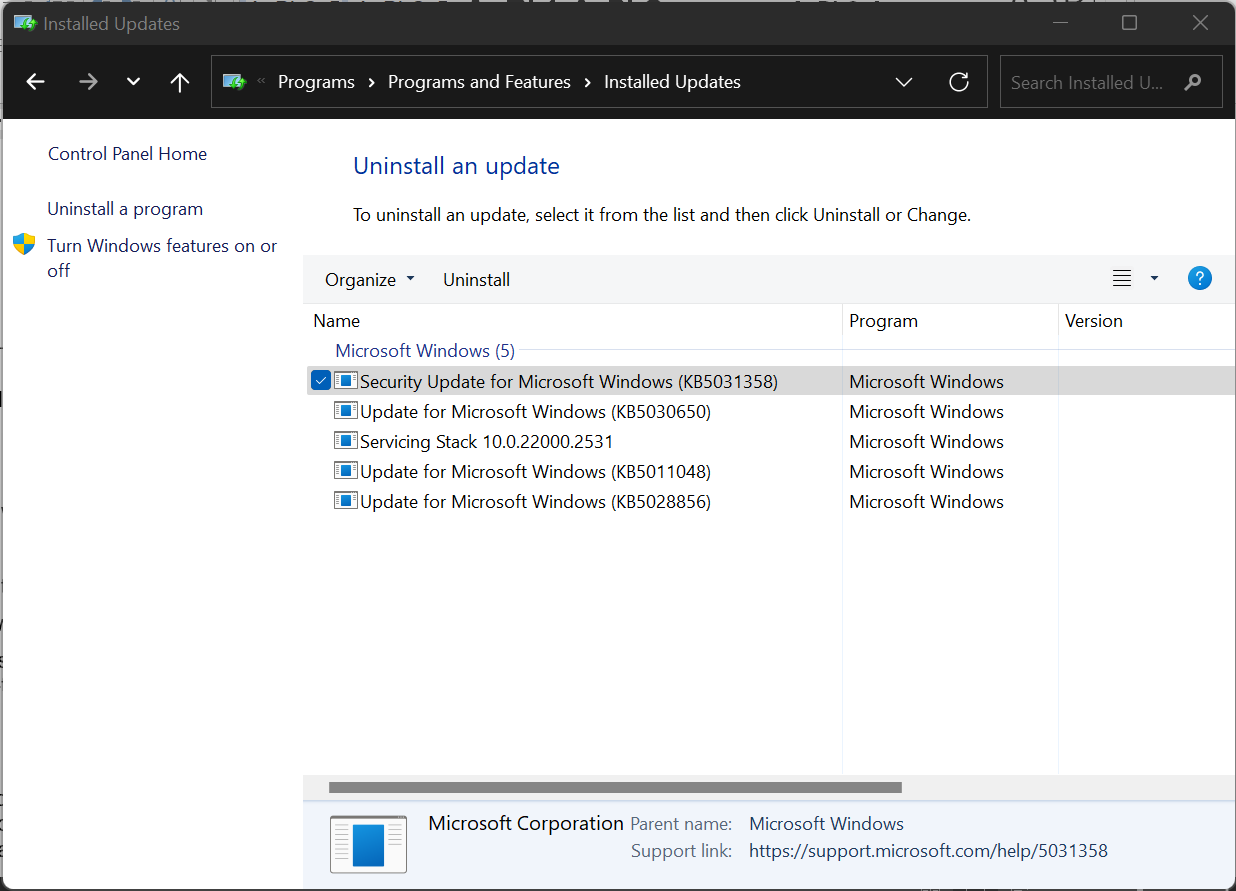Select Installed Updates breadcrumb
1236x891 pixels.
pos(672,82)
